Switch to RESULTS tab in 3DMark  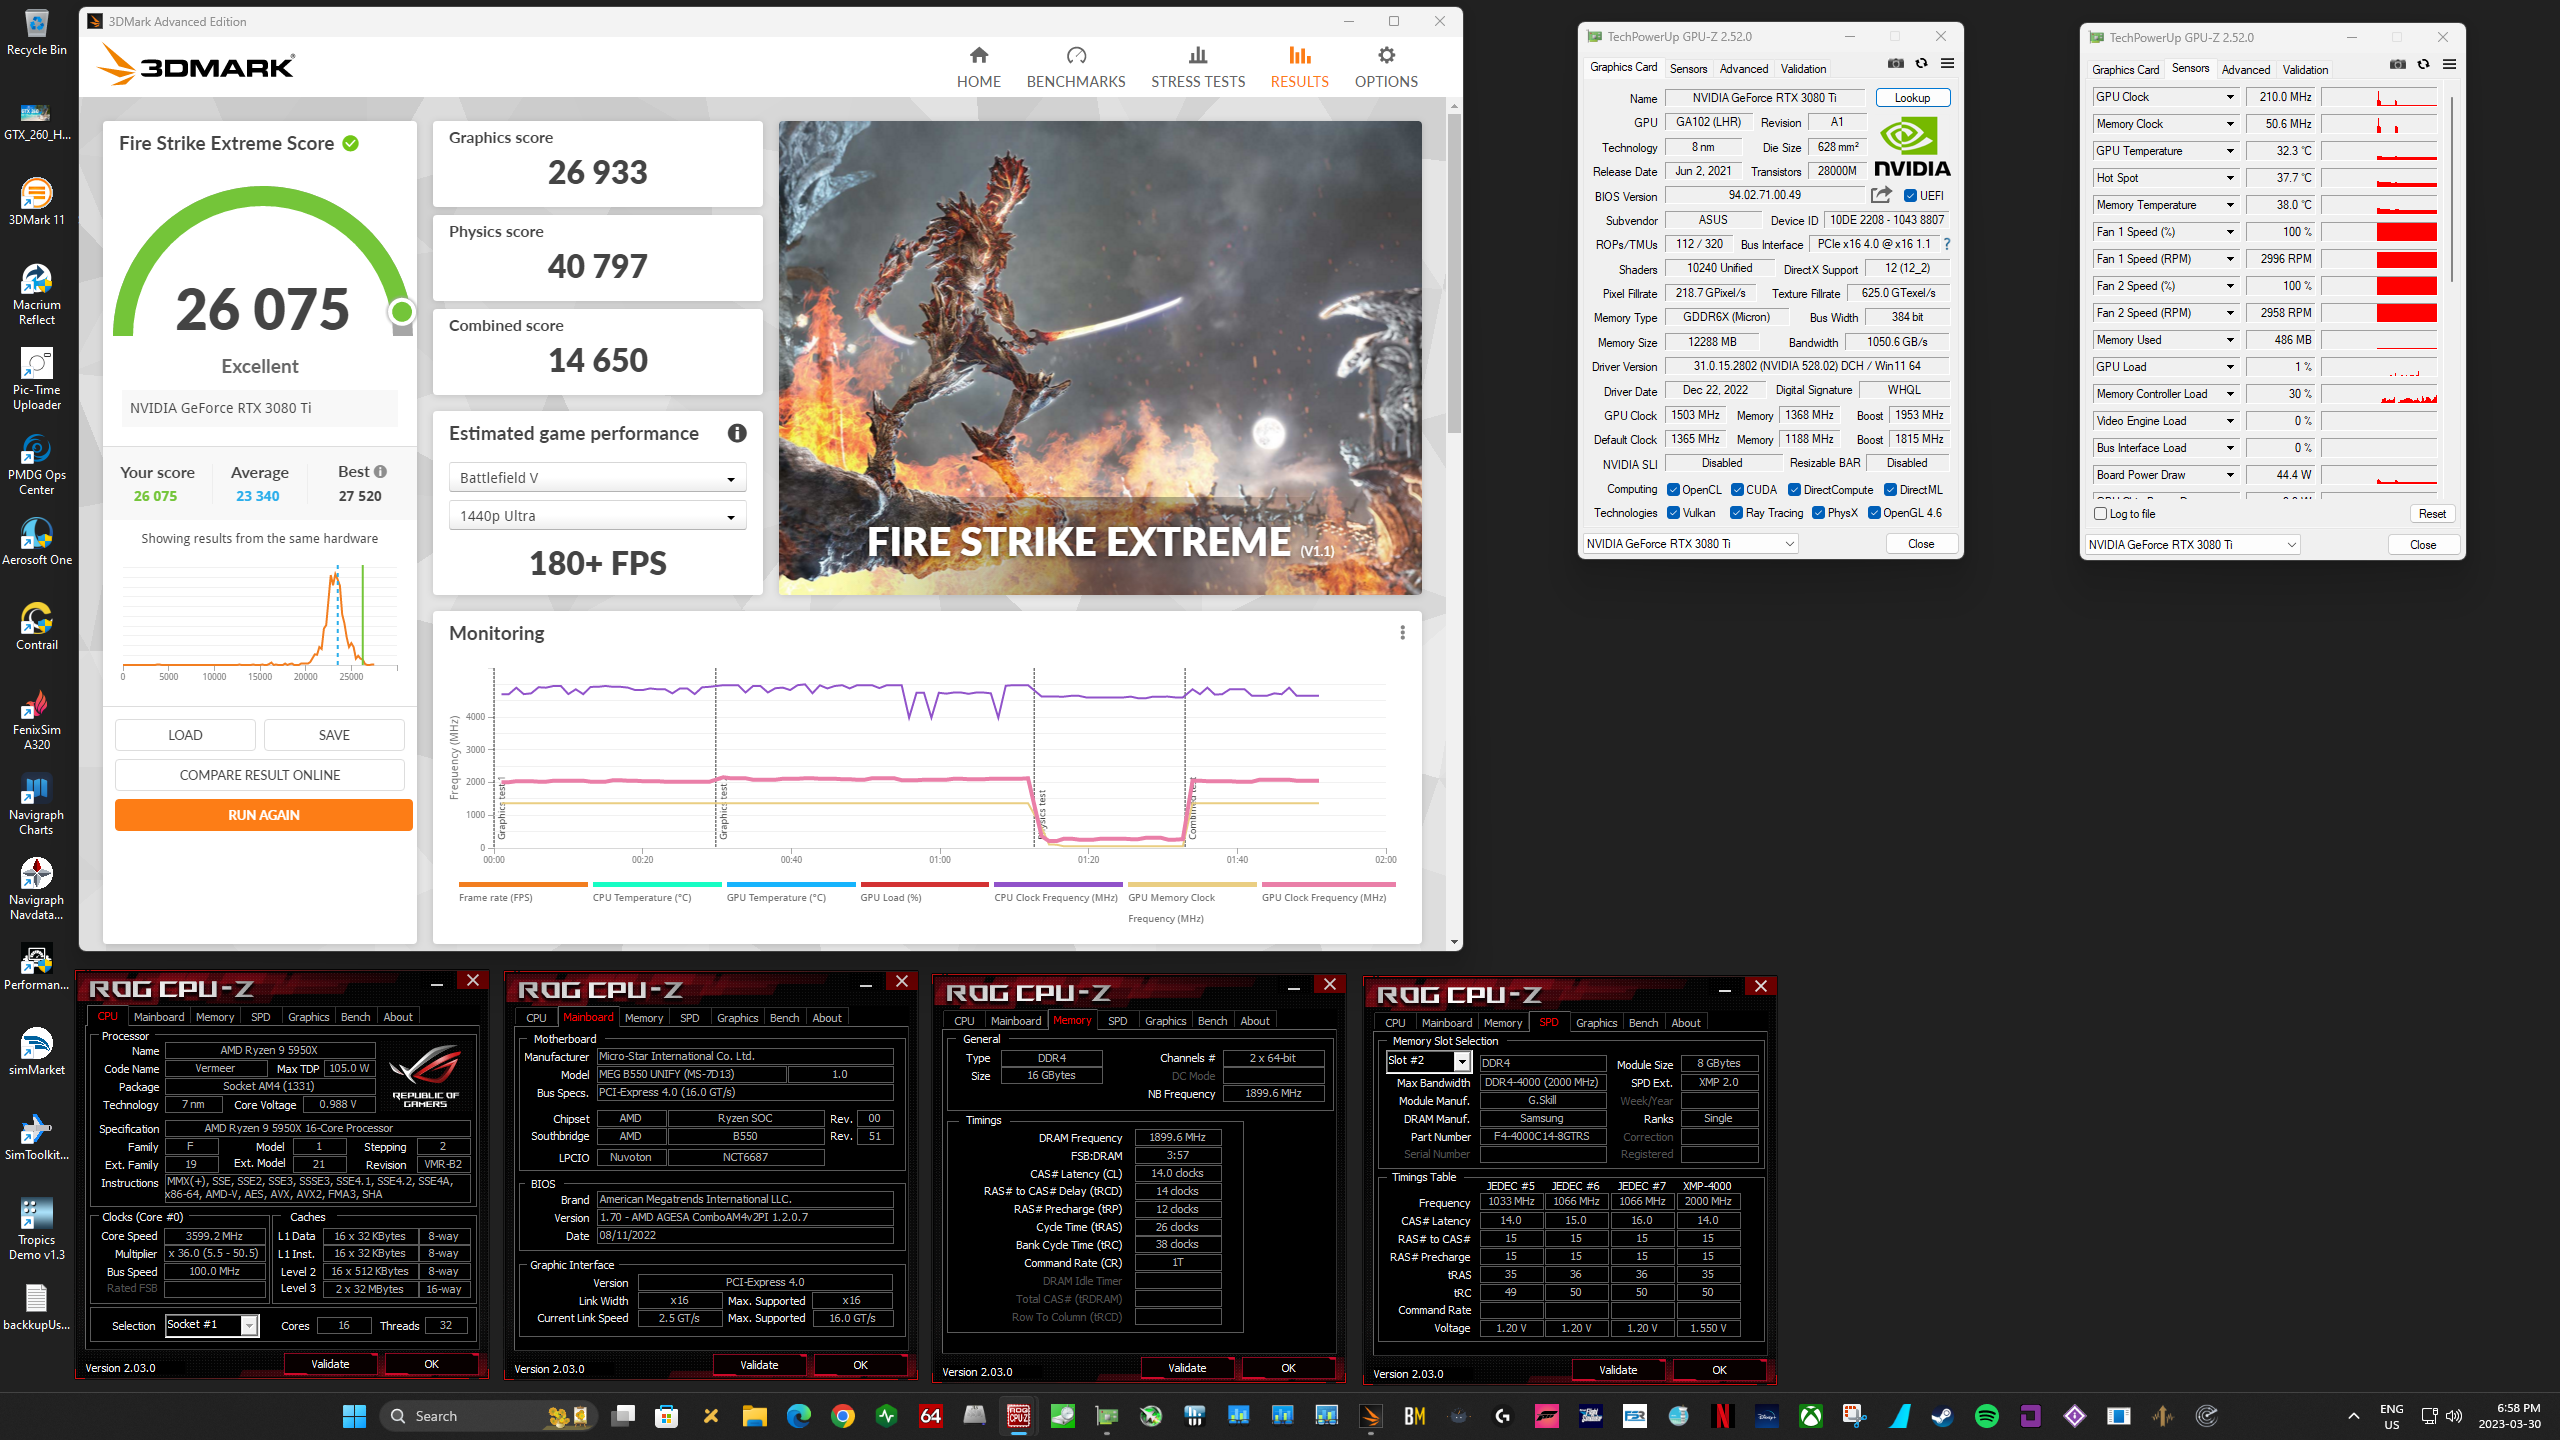(x=1299, y=67)
